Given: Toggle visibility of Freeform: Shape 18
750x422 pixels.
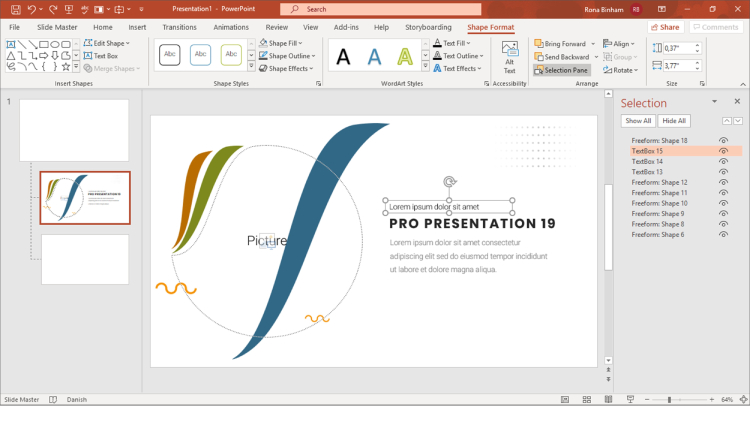Looking at the screenshot, I should coord(724,141).
